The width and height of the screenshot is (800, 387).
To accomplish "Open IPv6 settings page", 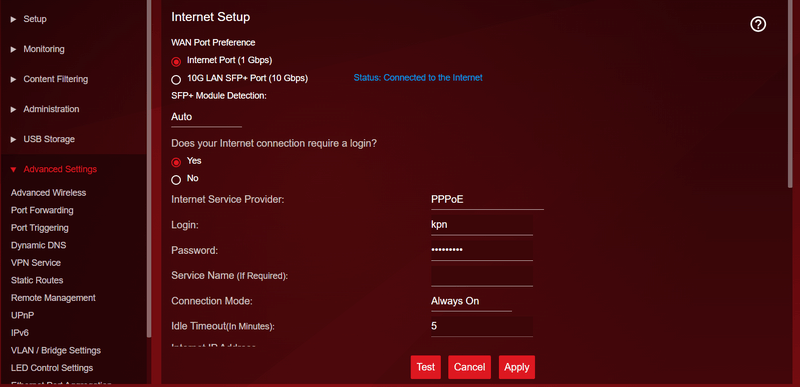I will 20,333.
